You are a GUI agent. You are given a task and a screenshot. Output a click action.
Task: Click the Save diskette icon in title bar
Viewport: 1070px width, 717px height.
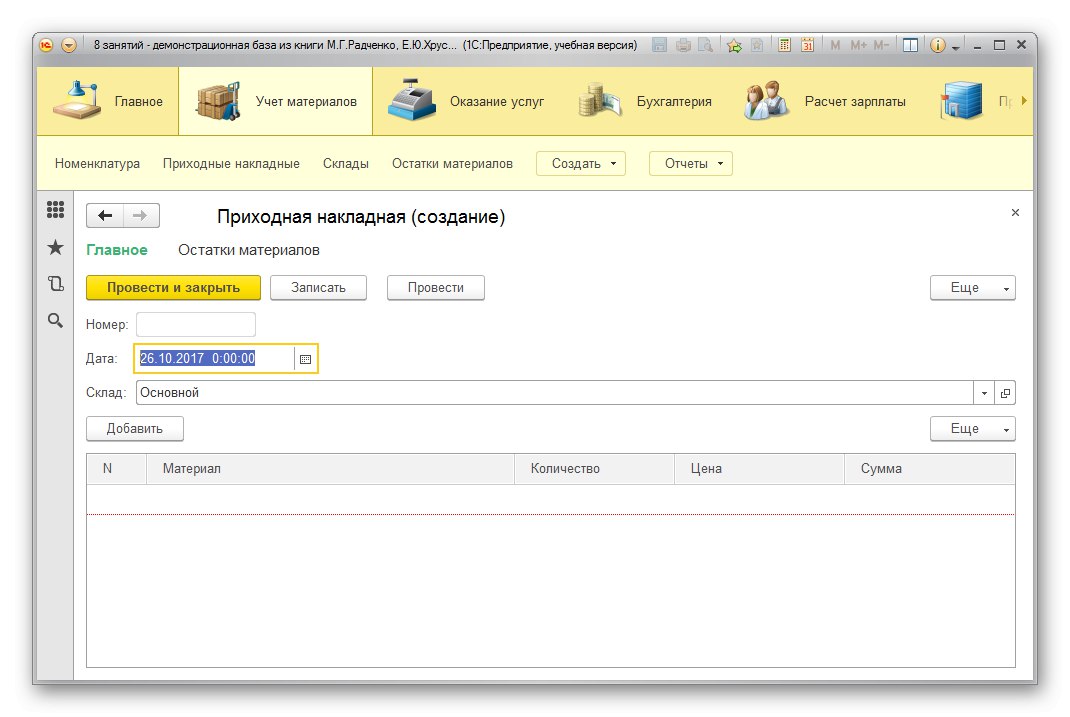[x=659, y=45]
